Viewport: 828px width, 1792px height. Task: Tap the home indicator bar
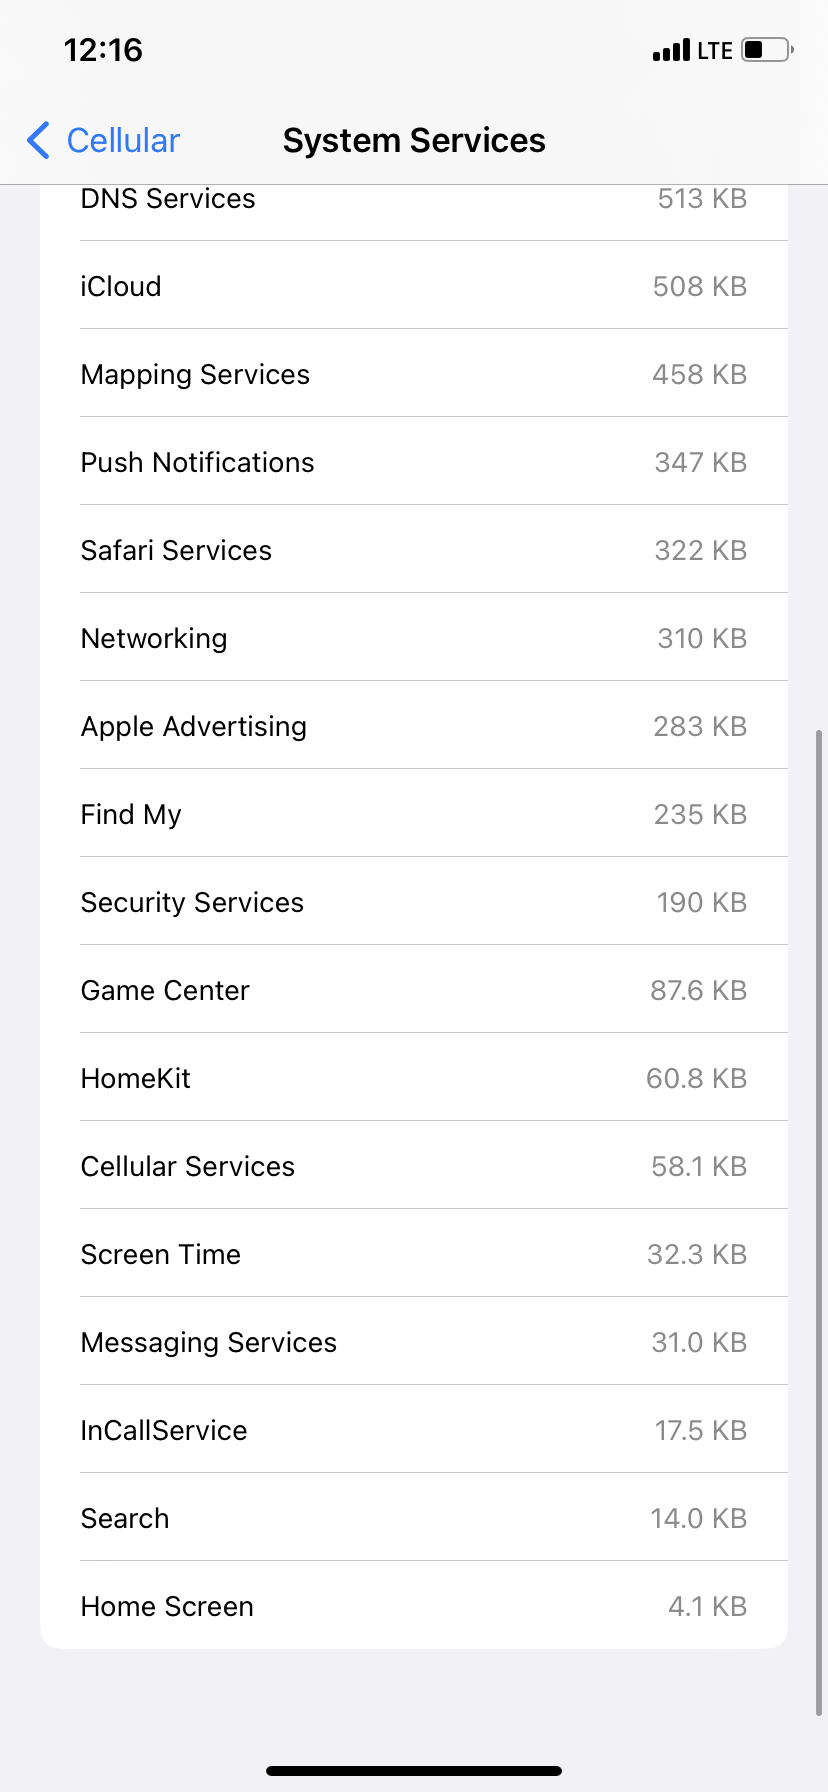tap(414, 1771)
